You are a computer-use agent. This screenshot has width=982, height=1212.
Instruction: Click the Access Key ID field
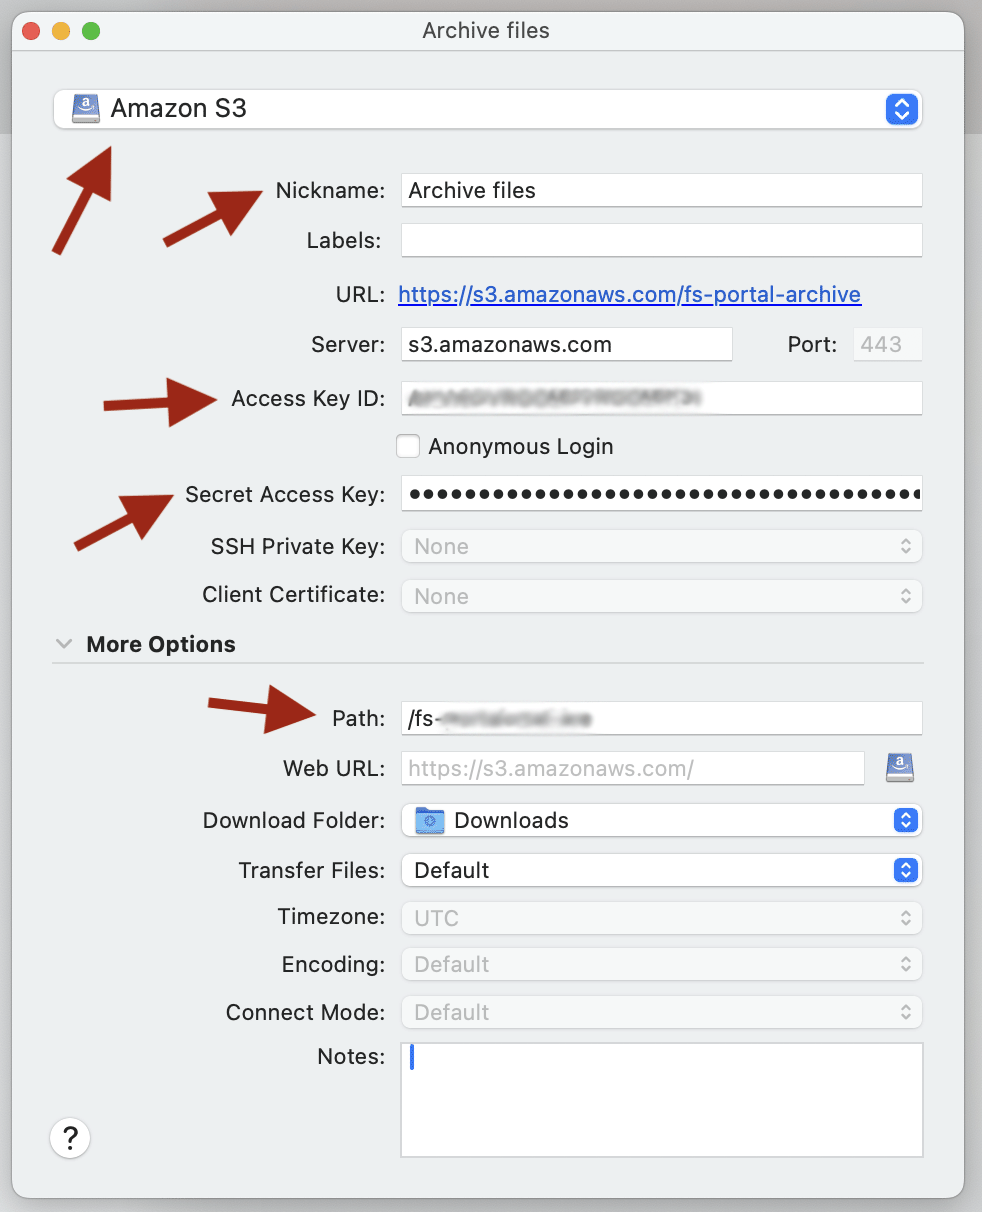tap(660, 398)
